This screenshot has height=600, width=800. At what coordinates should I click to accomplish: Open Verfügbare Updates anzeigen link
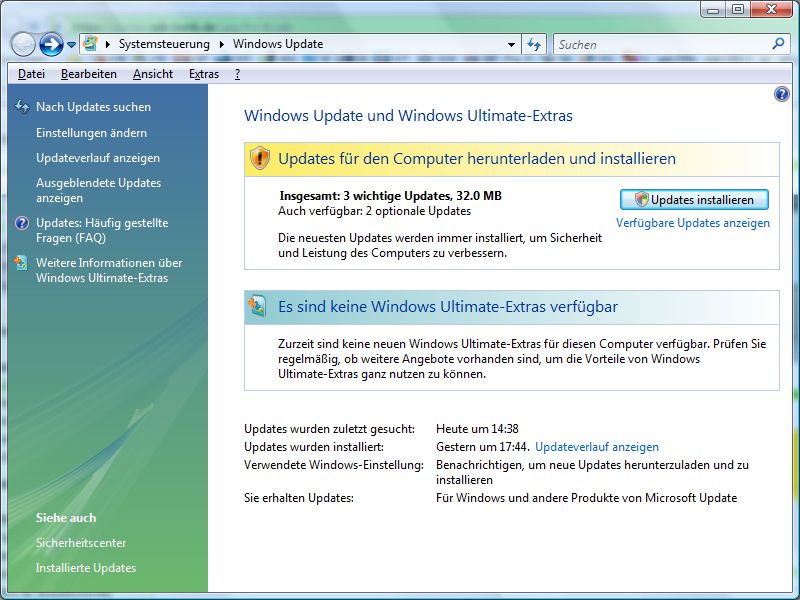[693, 223]
